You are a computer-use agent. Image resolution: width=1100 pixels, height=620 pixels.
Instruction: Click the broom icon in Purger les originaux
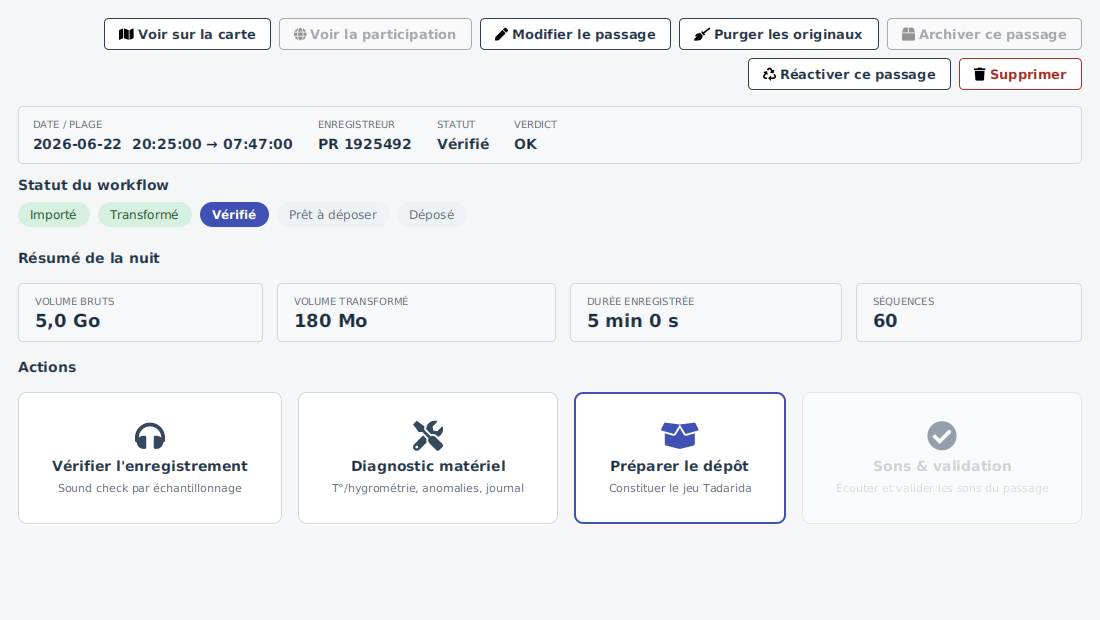coord(702,34)
